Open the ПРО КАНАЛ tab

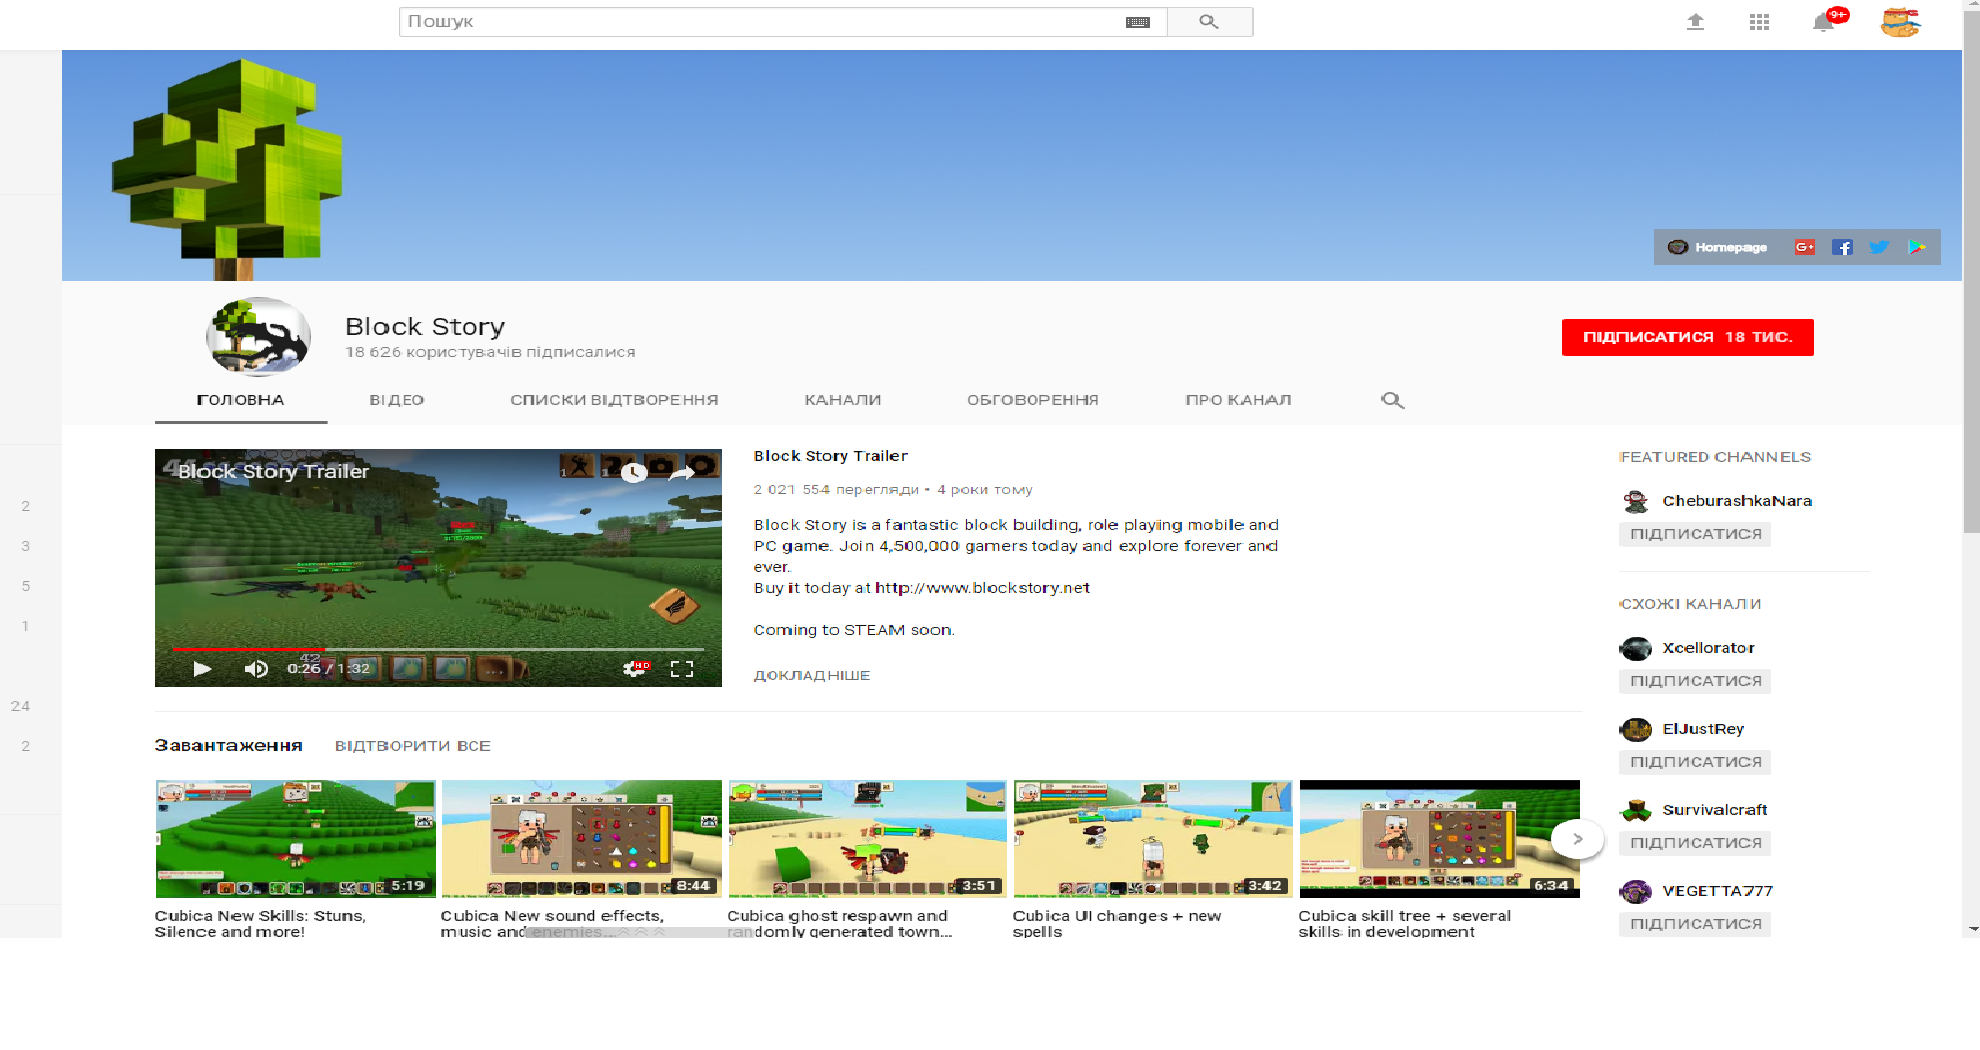coord(1238,400)
